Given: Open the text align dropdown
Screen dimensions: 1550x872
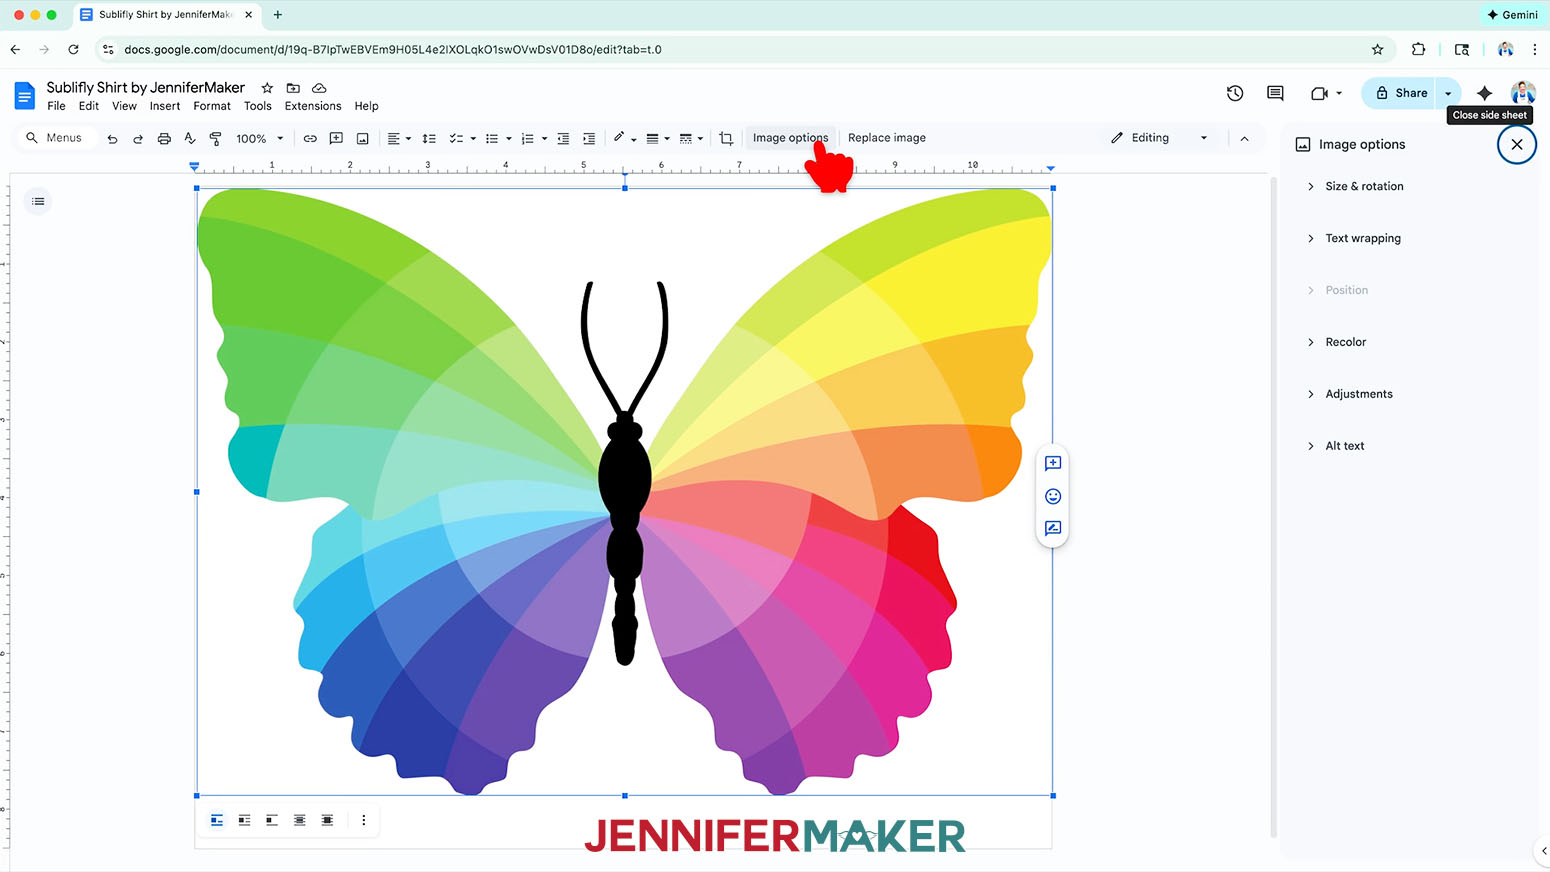Looking at the screenshot, I should [x=399, y=139].
